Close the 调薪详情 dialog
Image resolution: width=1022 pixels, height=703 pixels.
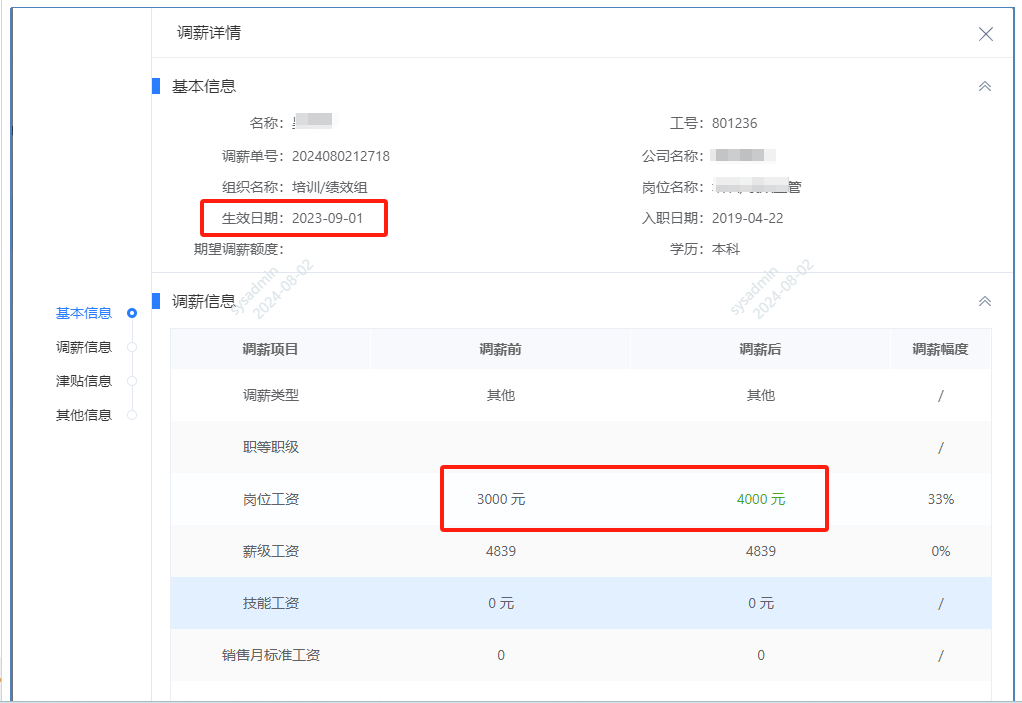coord(985,33)
